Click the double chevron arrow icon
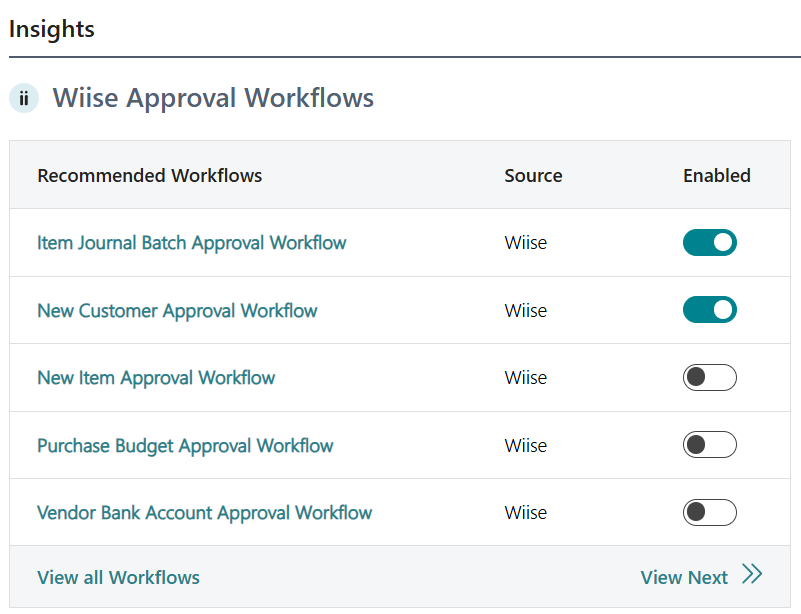801x614 pixels. pos(752,575)
